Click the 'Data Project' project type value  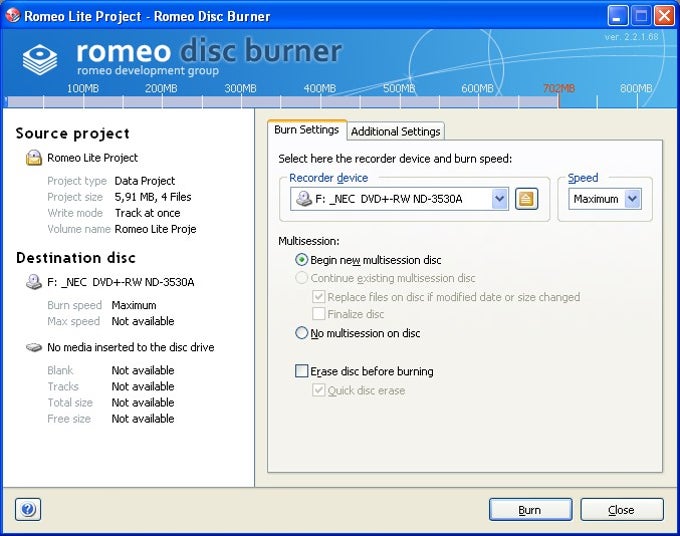coord(145,181)
